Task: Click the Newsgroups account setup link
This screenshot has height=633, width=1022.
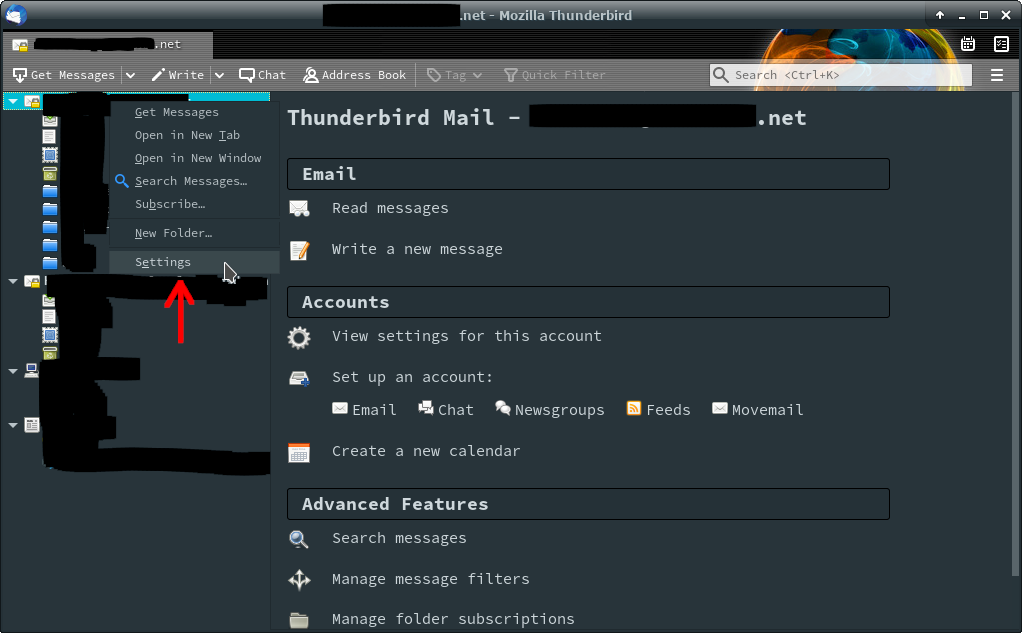Action: [550, 410]
